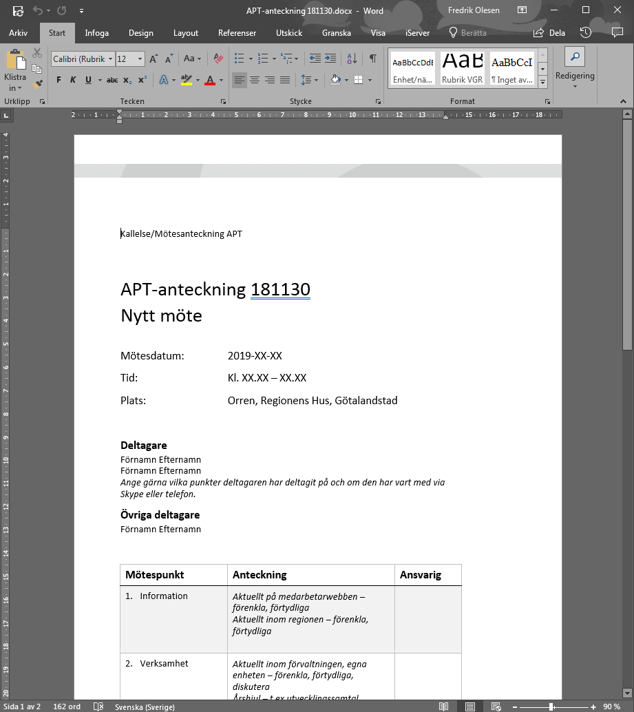Screen dimensions: 634x712
Task: Toggle underline formatting button
Action: point(88,80)
